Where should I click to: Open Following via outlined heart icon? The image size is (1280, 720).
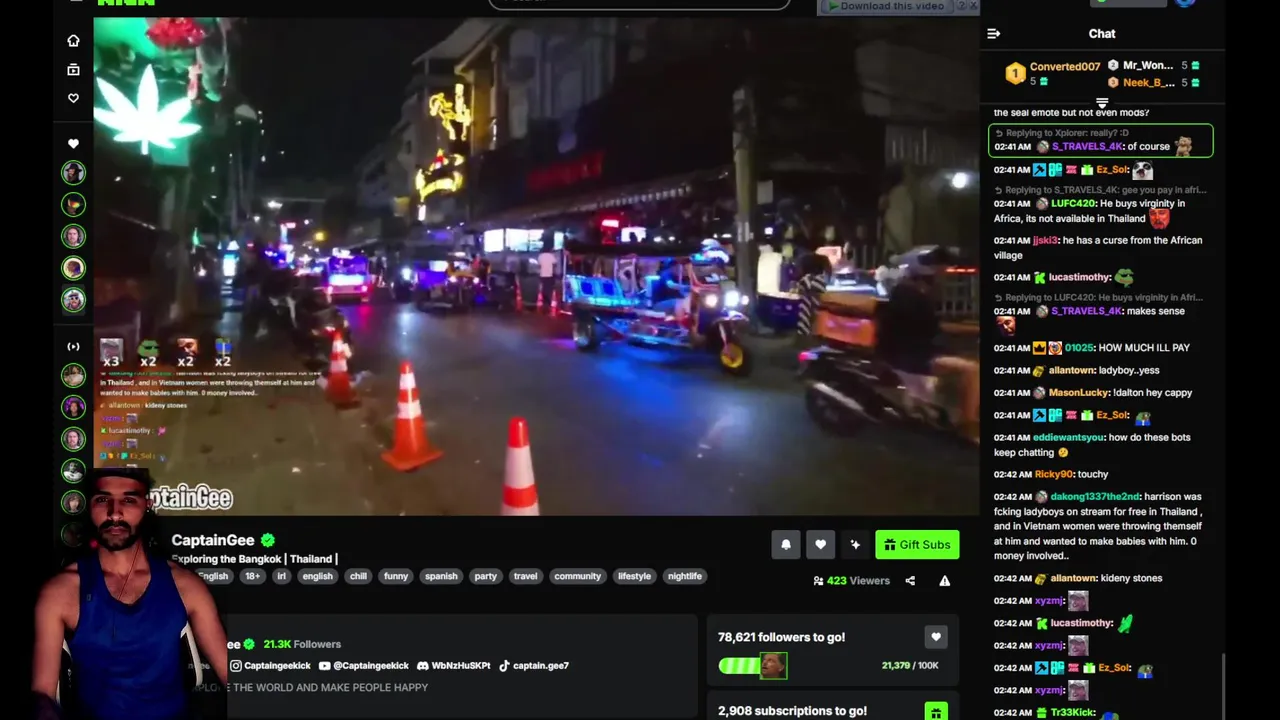(x=73, y=98)
